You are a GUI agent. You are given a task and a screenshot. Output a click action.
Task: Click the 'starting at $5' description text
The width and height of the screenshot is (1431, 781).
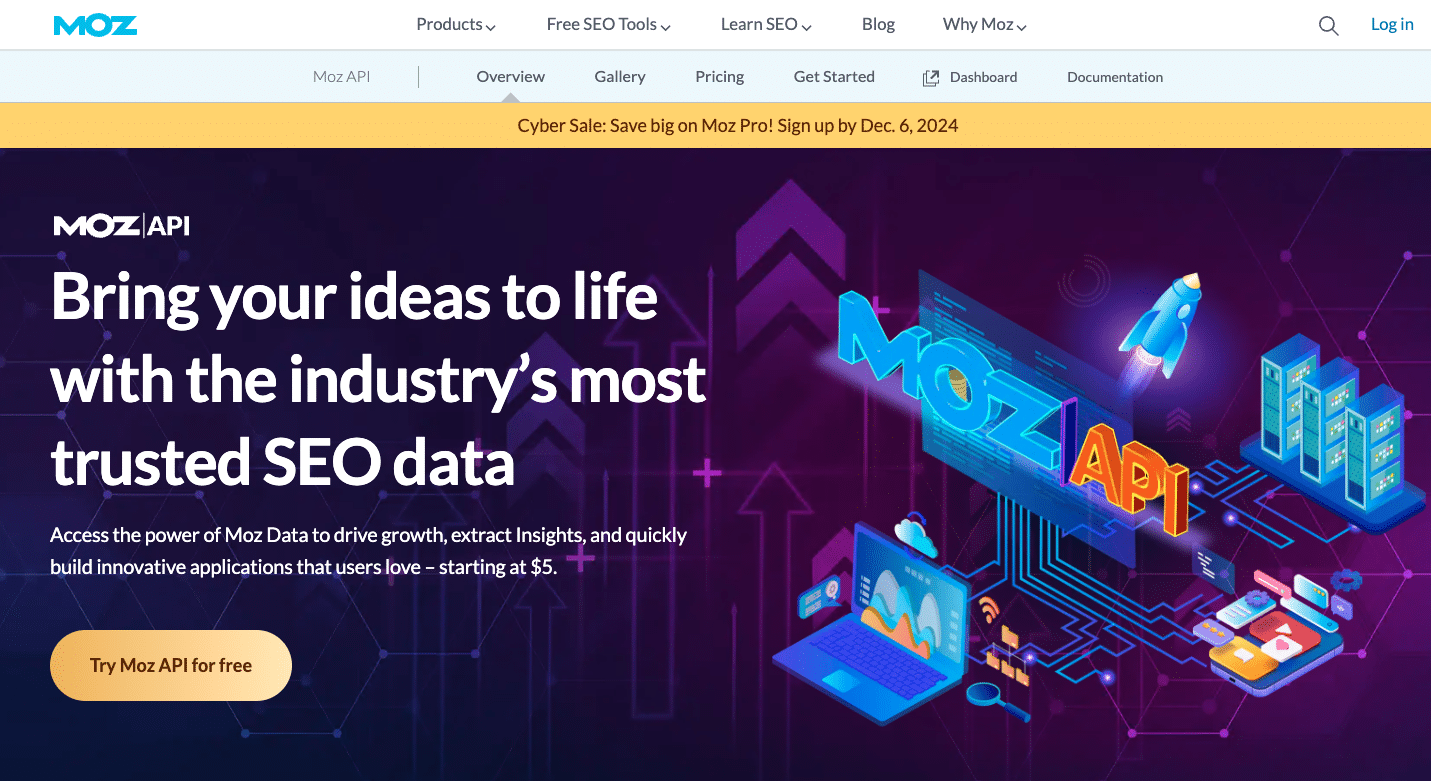tap(369, 551)
